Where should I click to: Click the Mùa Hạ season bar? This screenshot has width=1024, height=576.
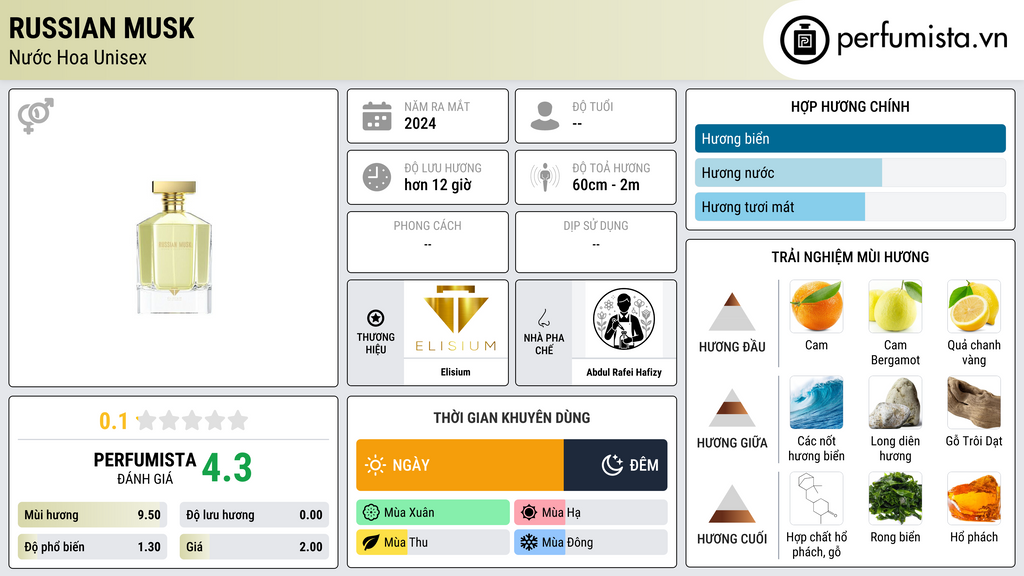click(591, 513)
